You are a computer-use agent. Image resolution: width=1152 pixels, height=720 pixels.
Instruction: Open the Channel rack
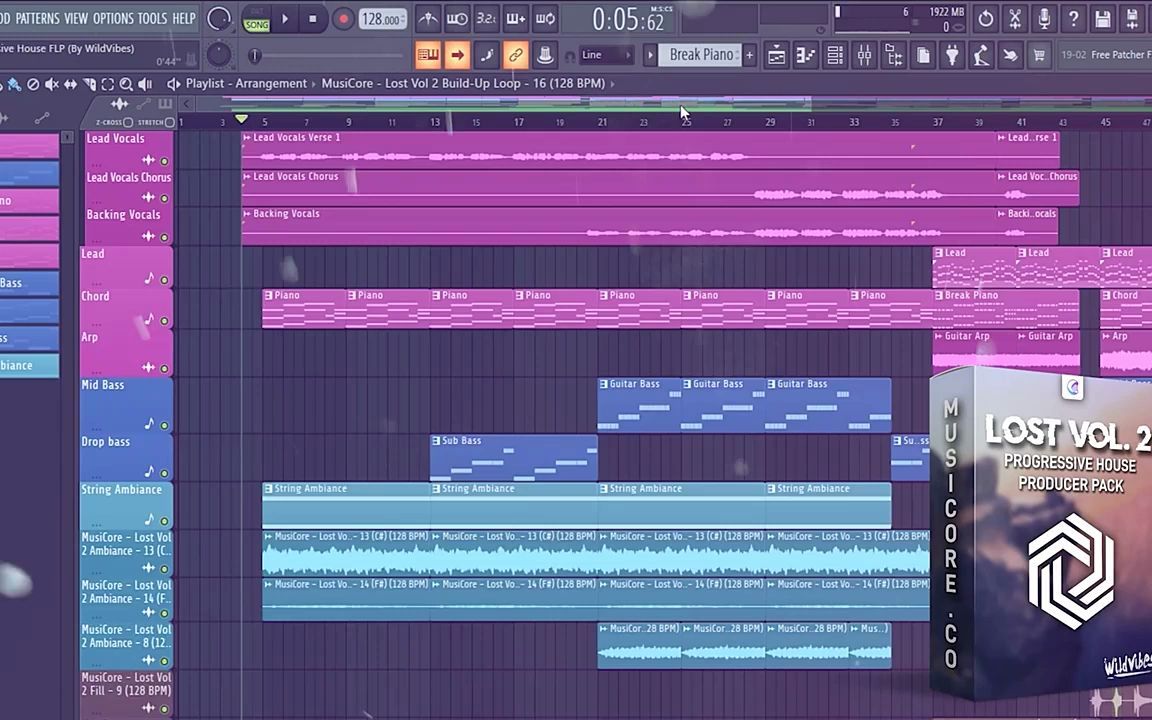pos(835,55)
